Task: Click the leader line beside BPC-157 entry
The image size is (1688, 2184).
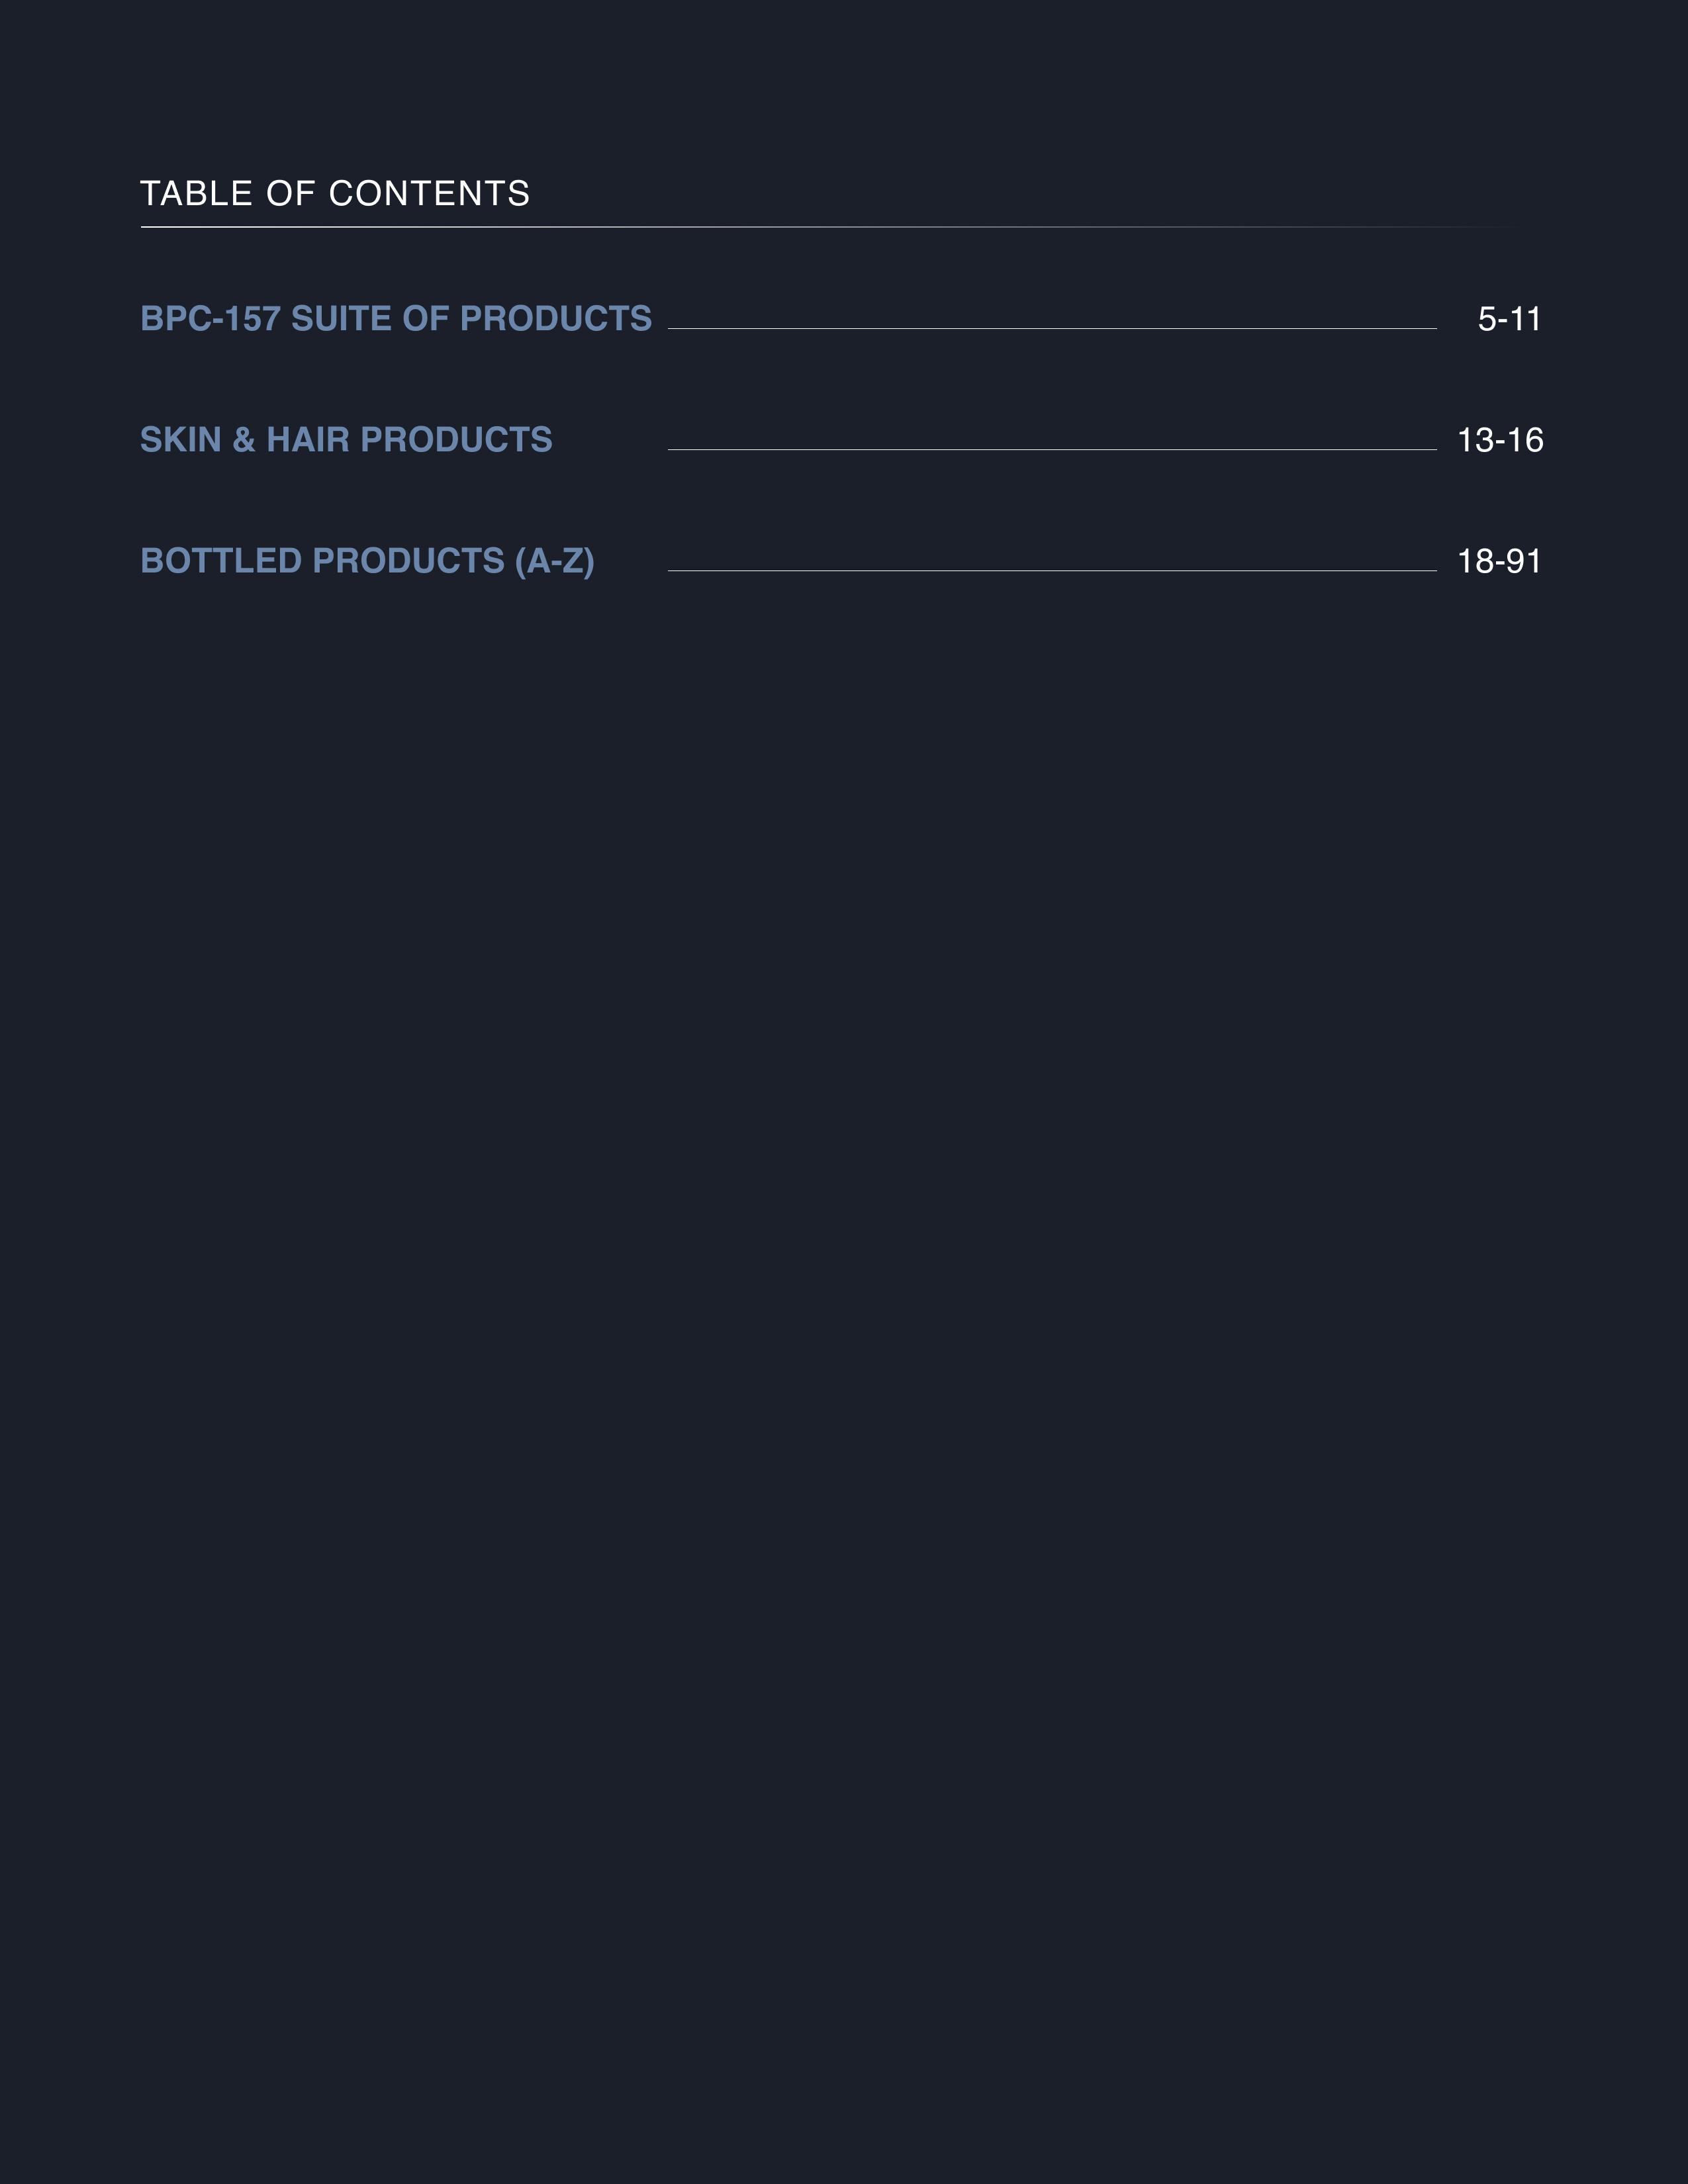Action: tap(1052, 328)
